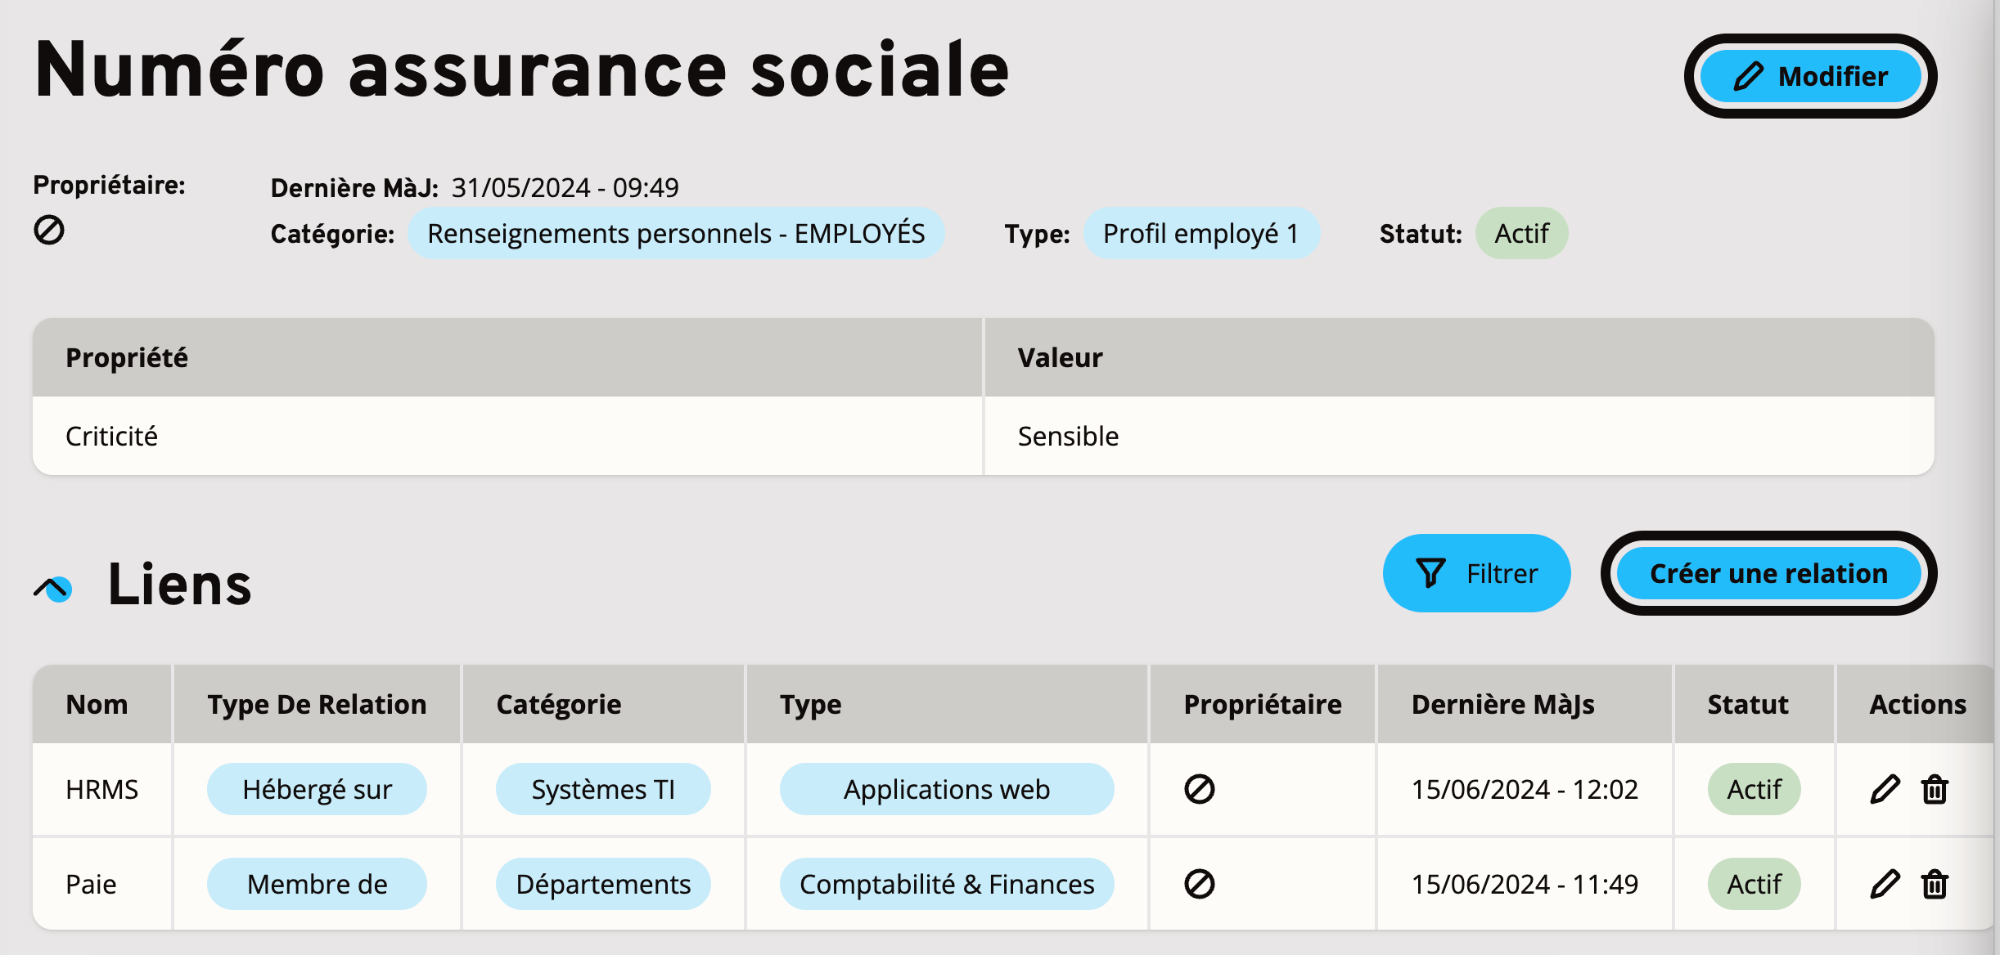The image size is (2000, 955).
Task: Open the Renseignements personnels - EMPLOYÉS category tag
Action: pyautogui.click(x=676, y=233)
